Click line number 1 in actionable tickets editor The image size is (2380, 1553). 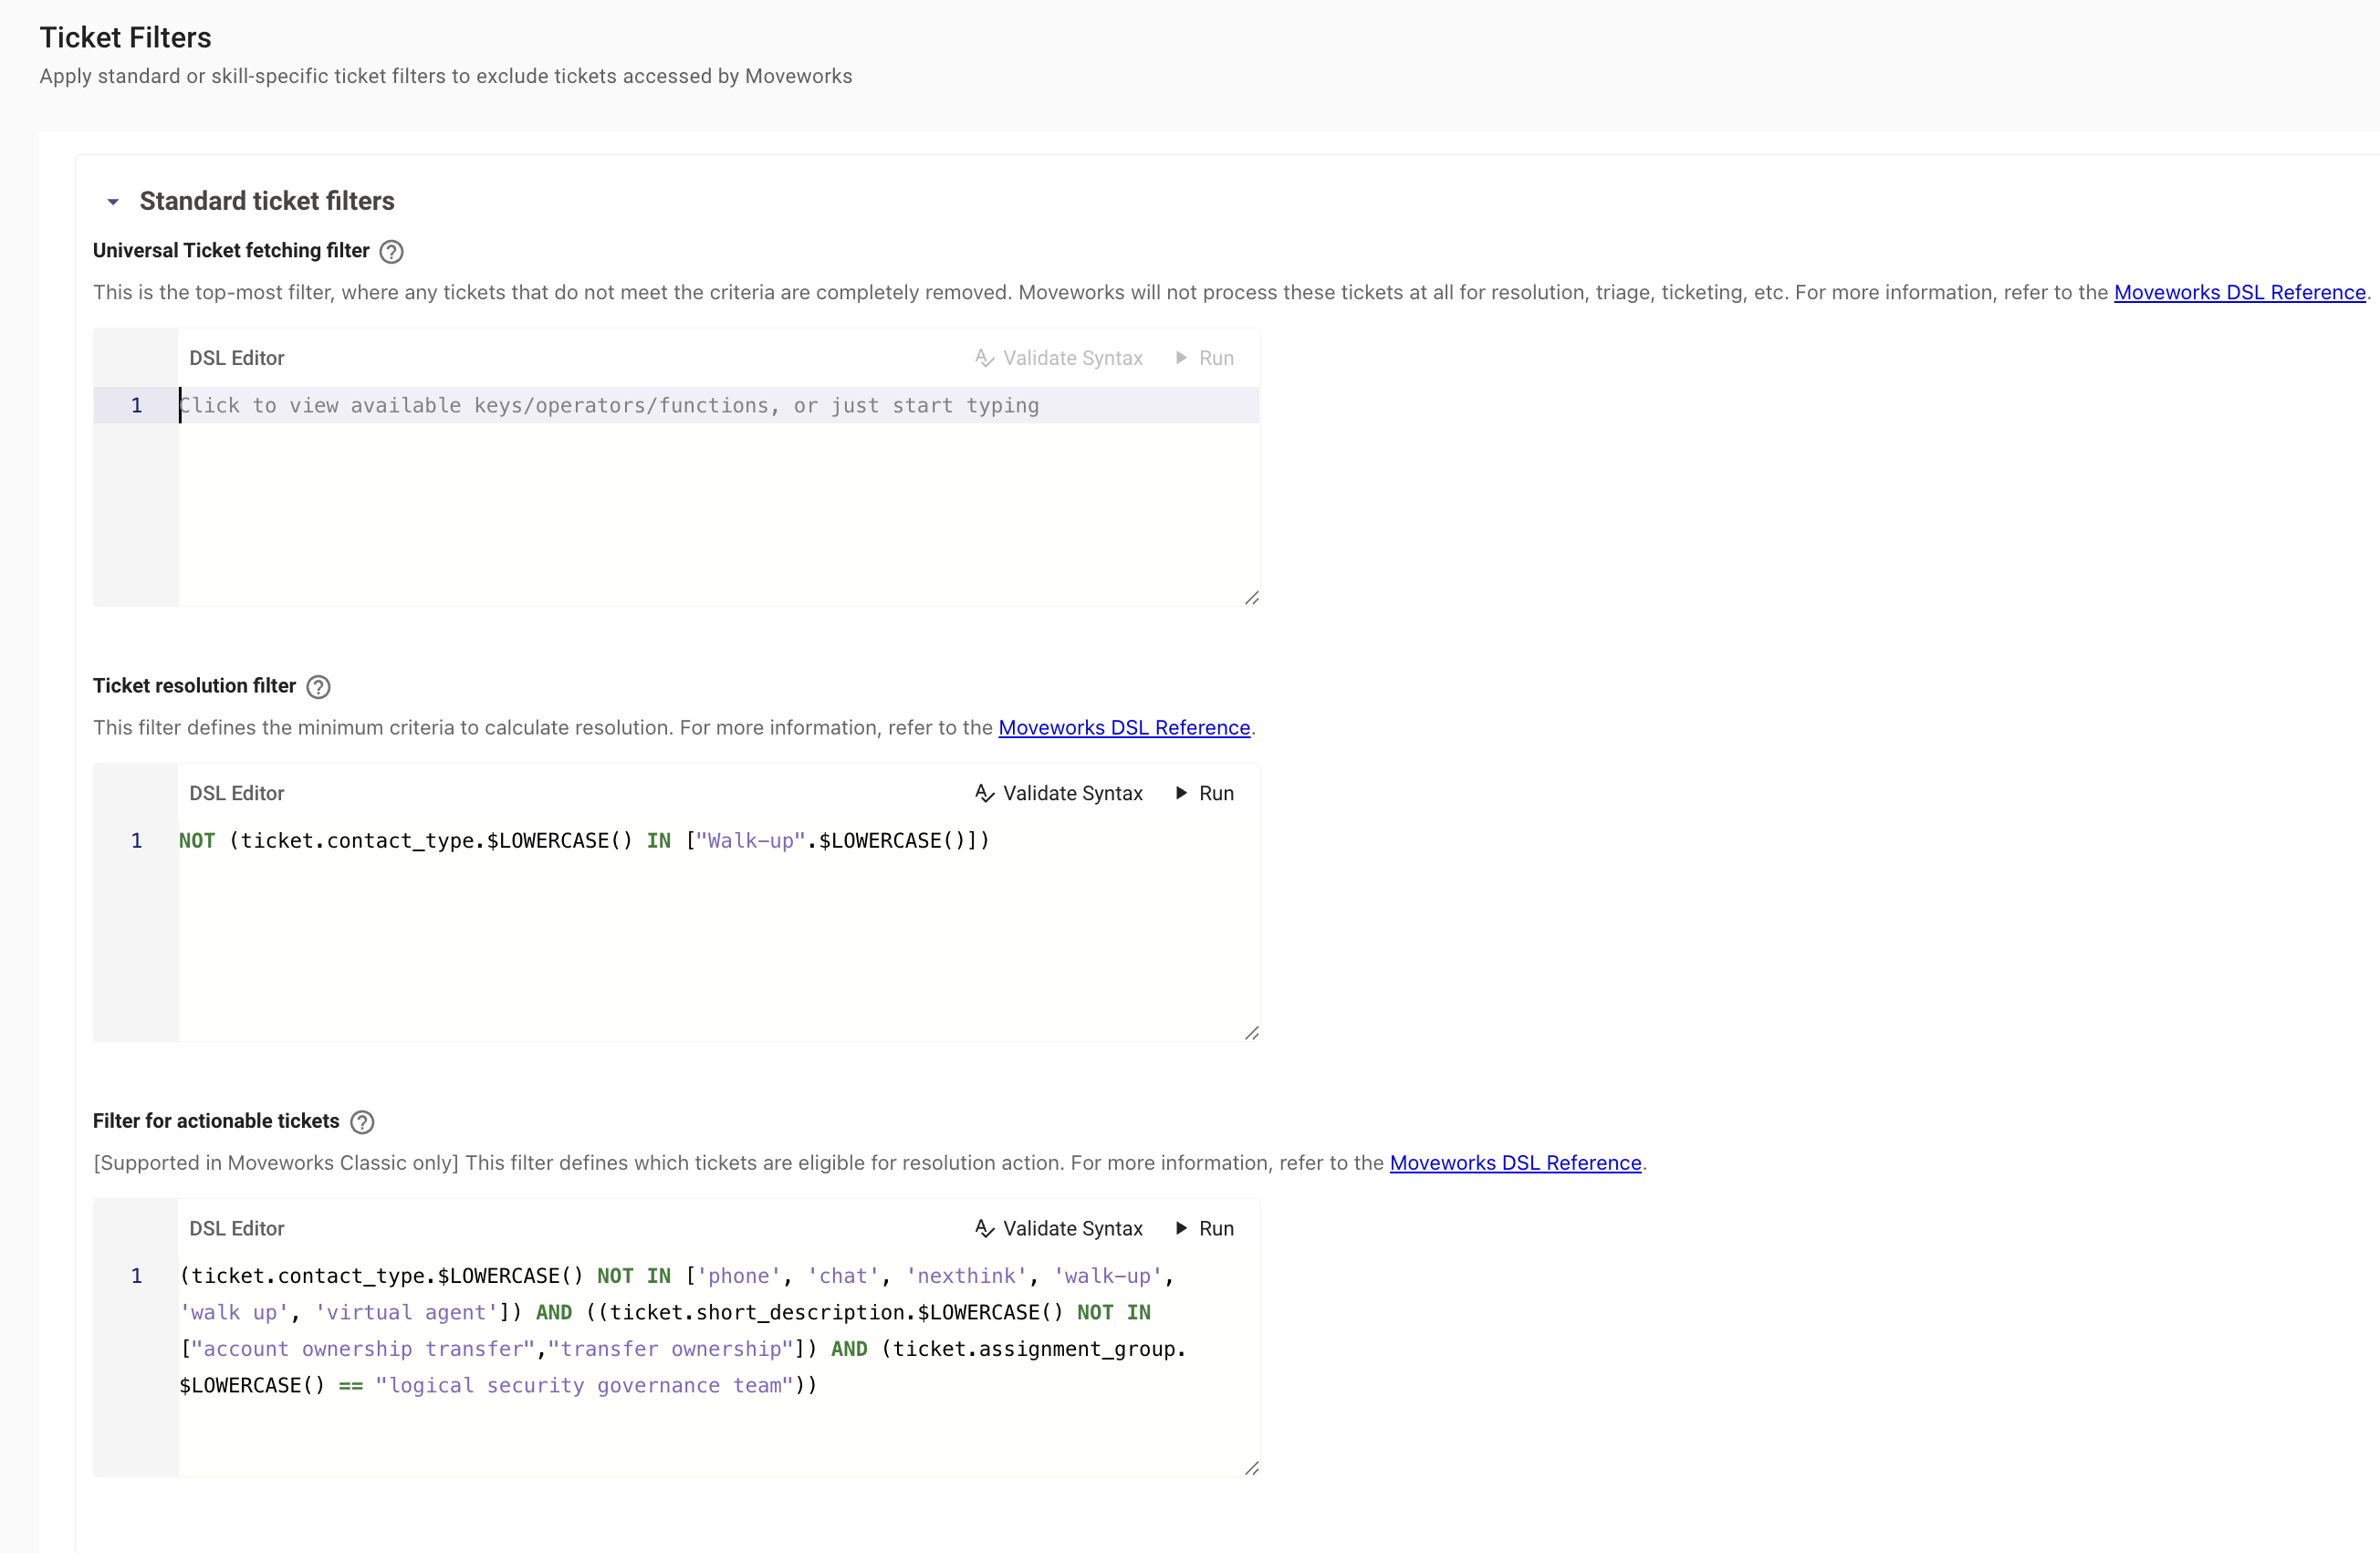(x=137, y=1276)
